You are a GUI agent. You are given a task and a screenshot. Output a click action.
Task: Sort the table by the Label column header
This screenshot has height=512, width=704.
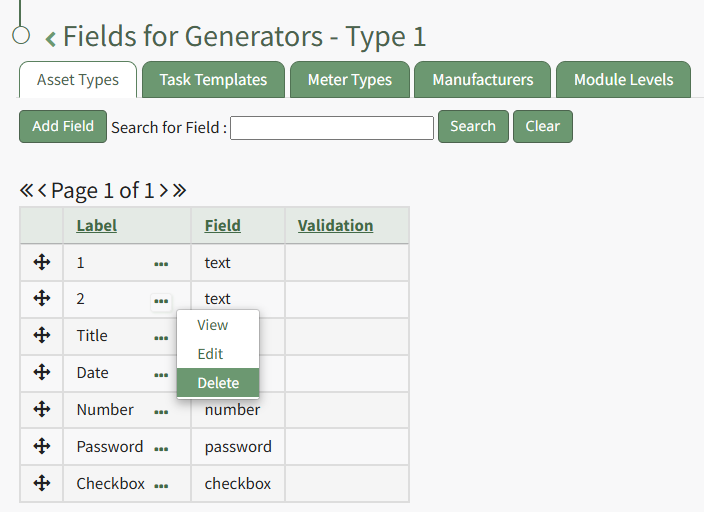tap(97, 225)
